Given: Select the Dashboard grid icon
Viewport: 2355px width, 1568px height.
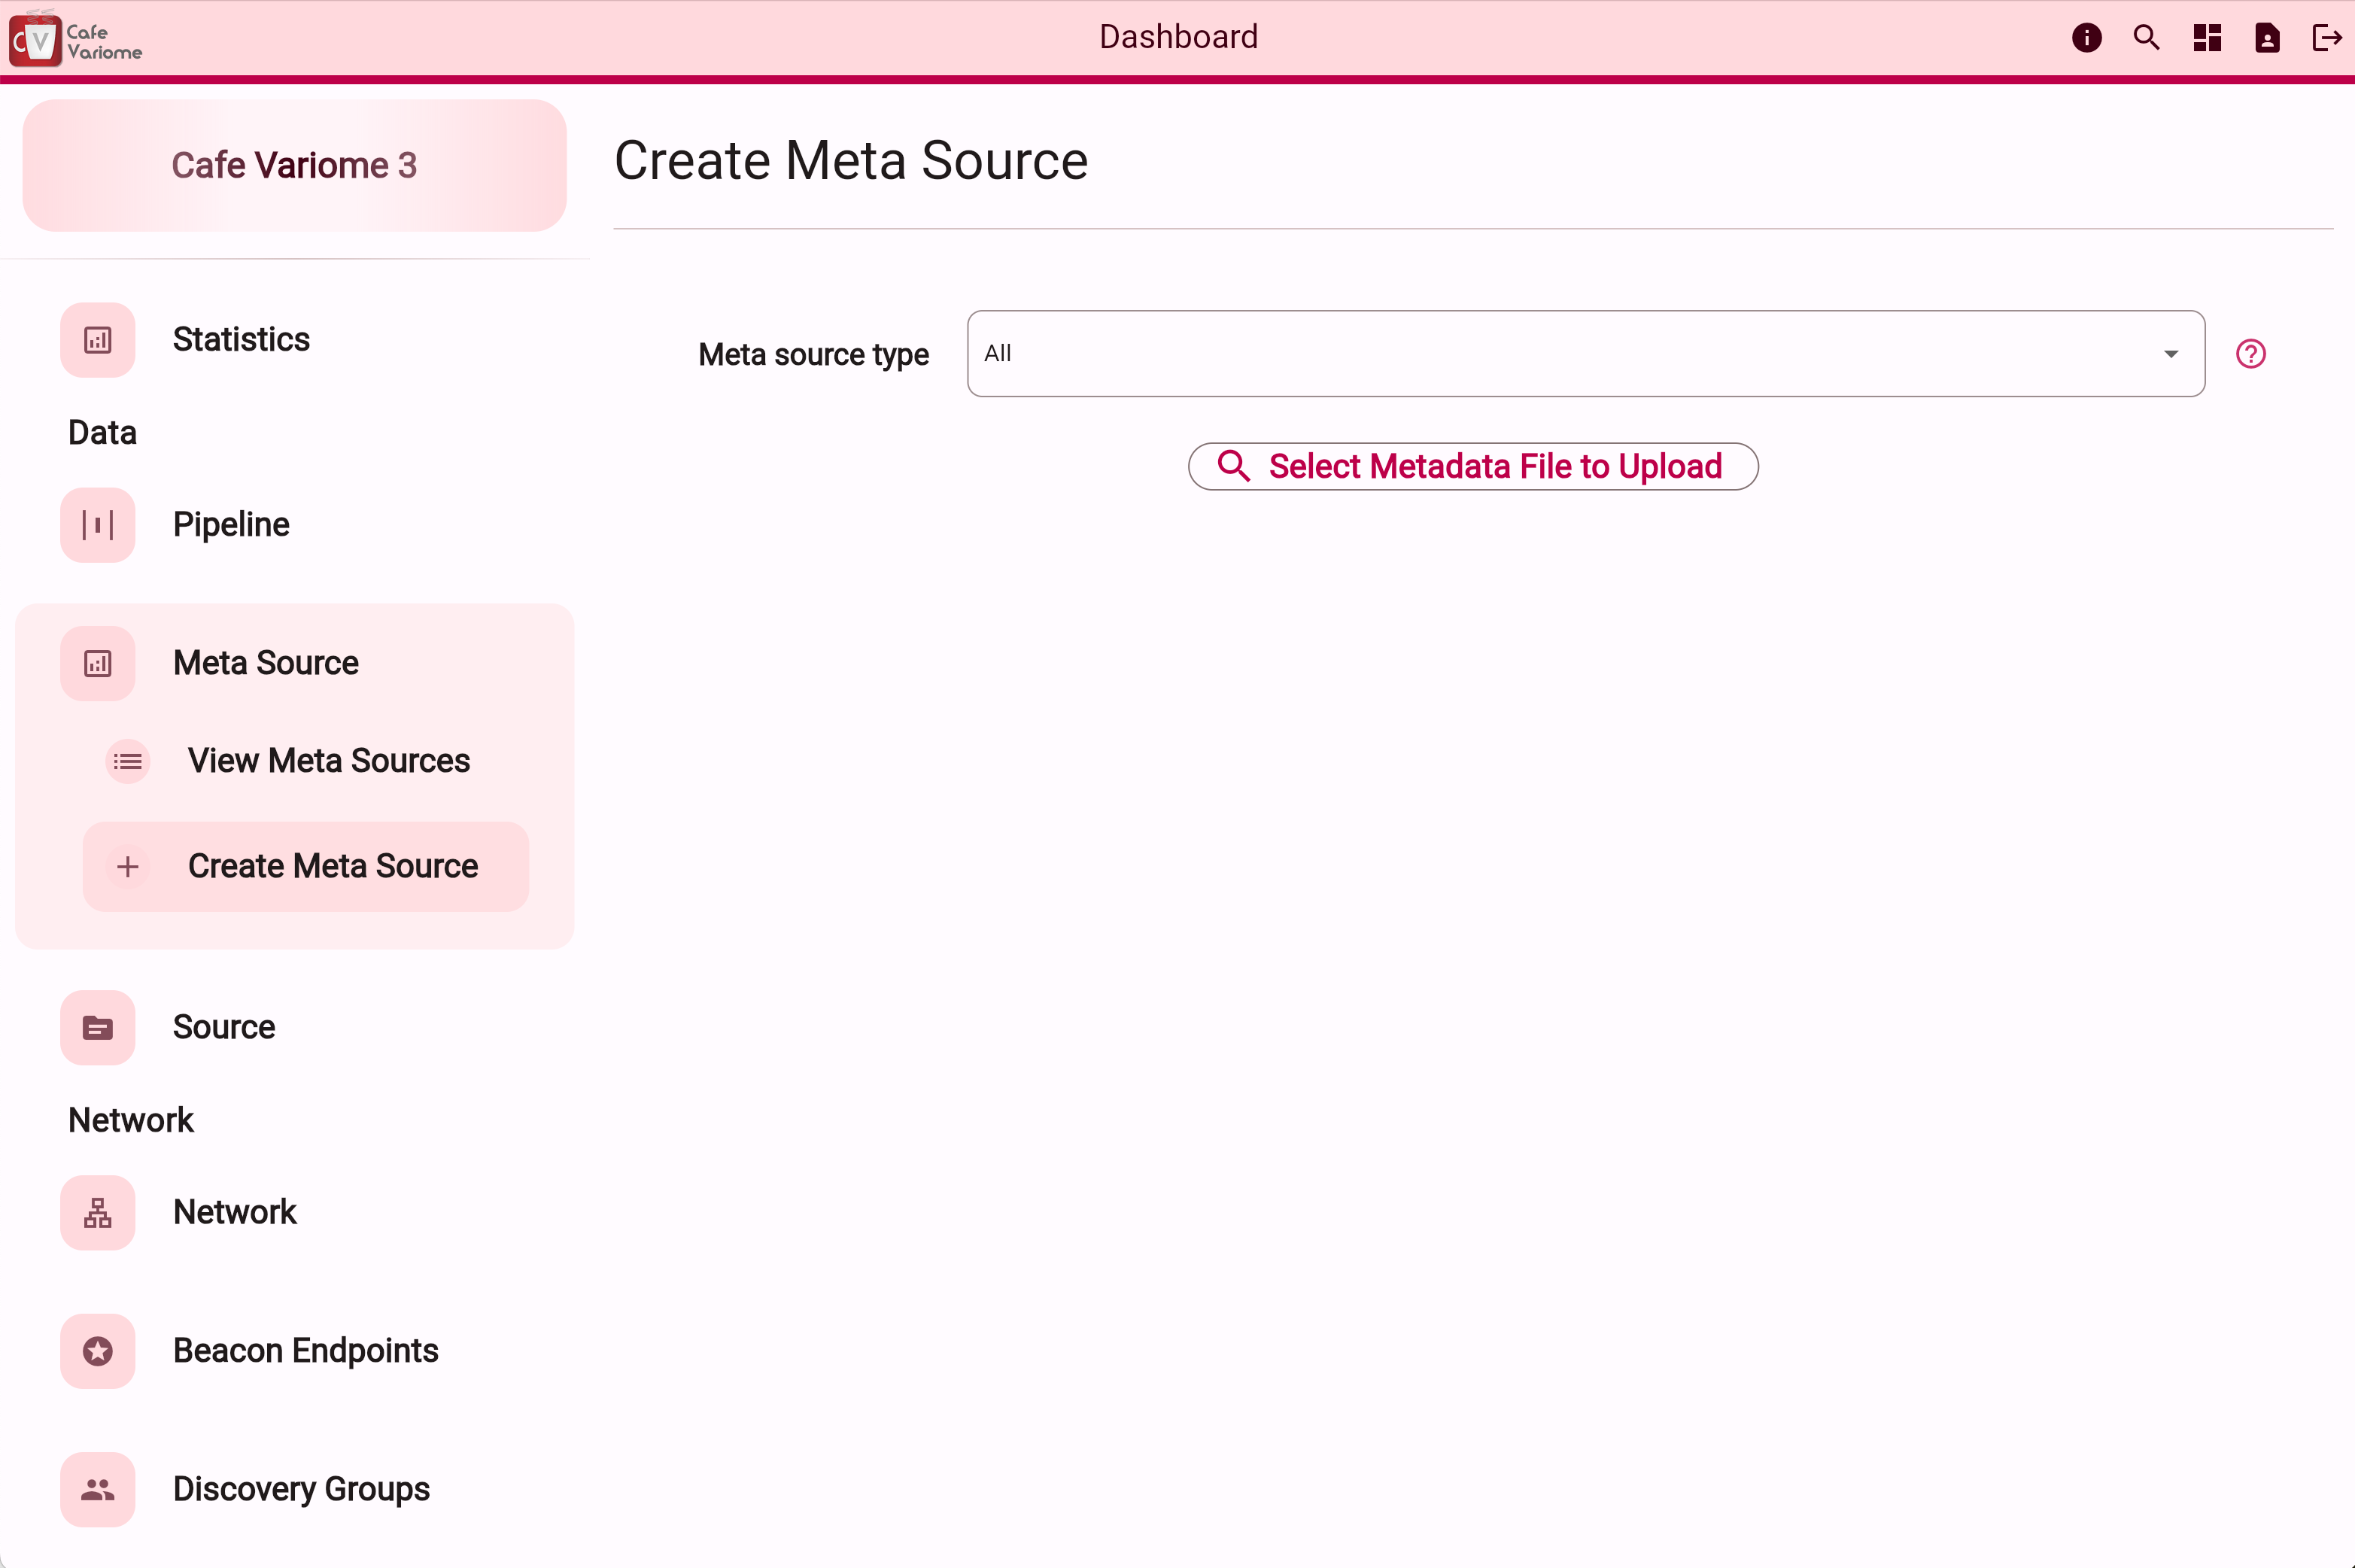Looking at the screenshot, I should tap(2208, 38).
